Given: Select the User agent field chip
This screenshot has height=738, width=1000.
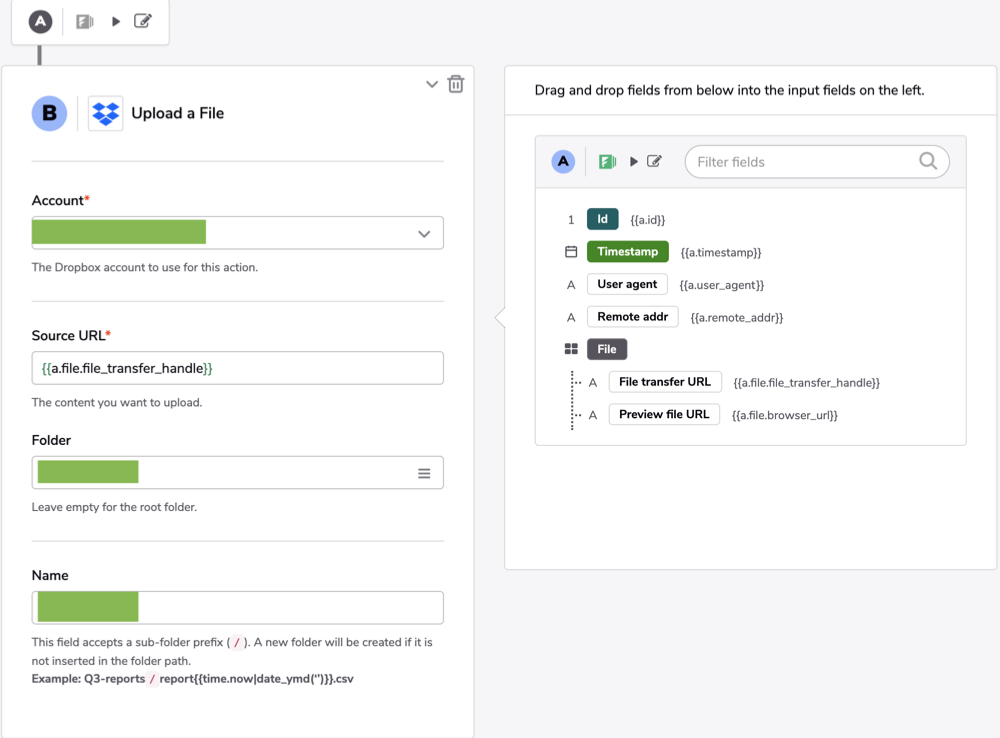Looking at the screenshot, I should coord(627,284).
